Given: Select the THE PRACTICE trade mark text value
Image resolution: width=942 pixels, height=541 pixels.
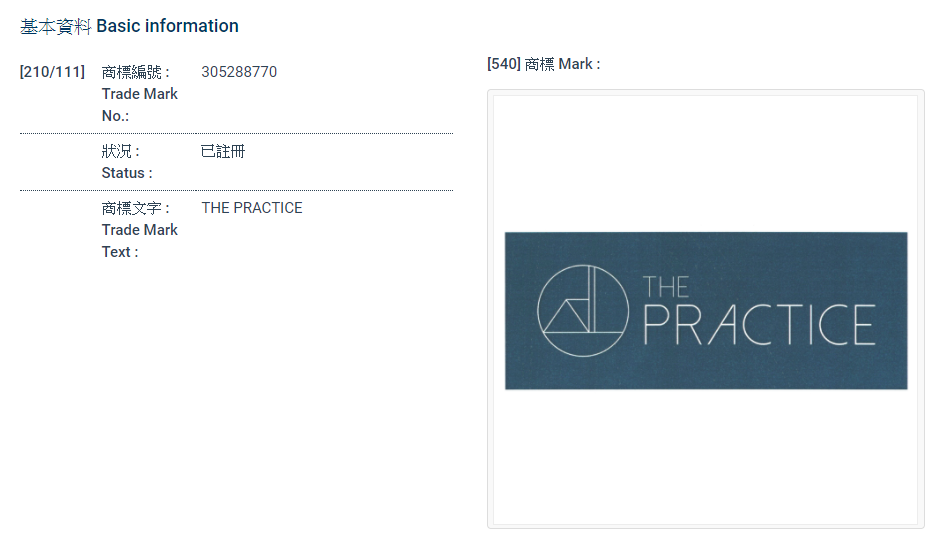Looking at the screenshot, I should click(252, 208).
